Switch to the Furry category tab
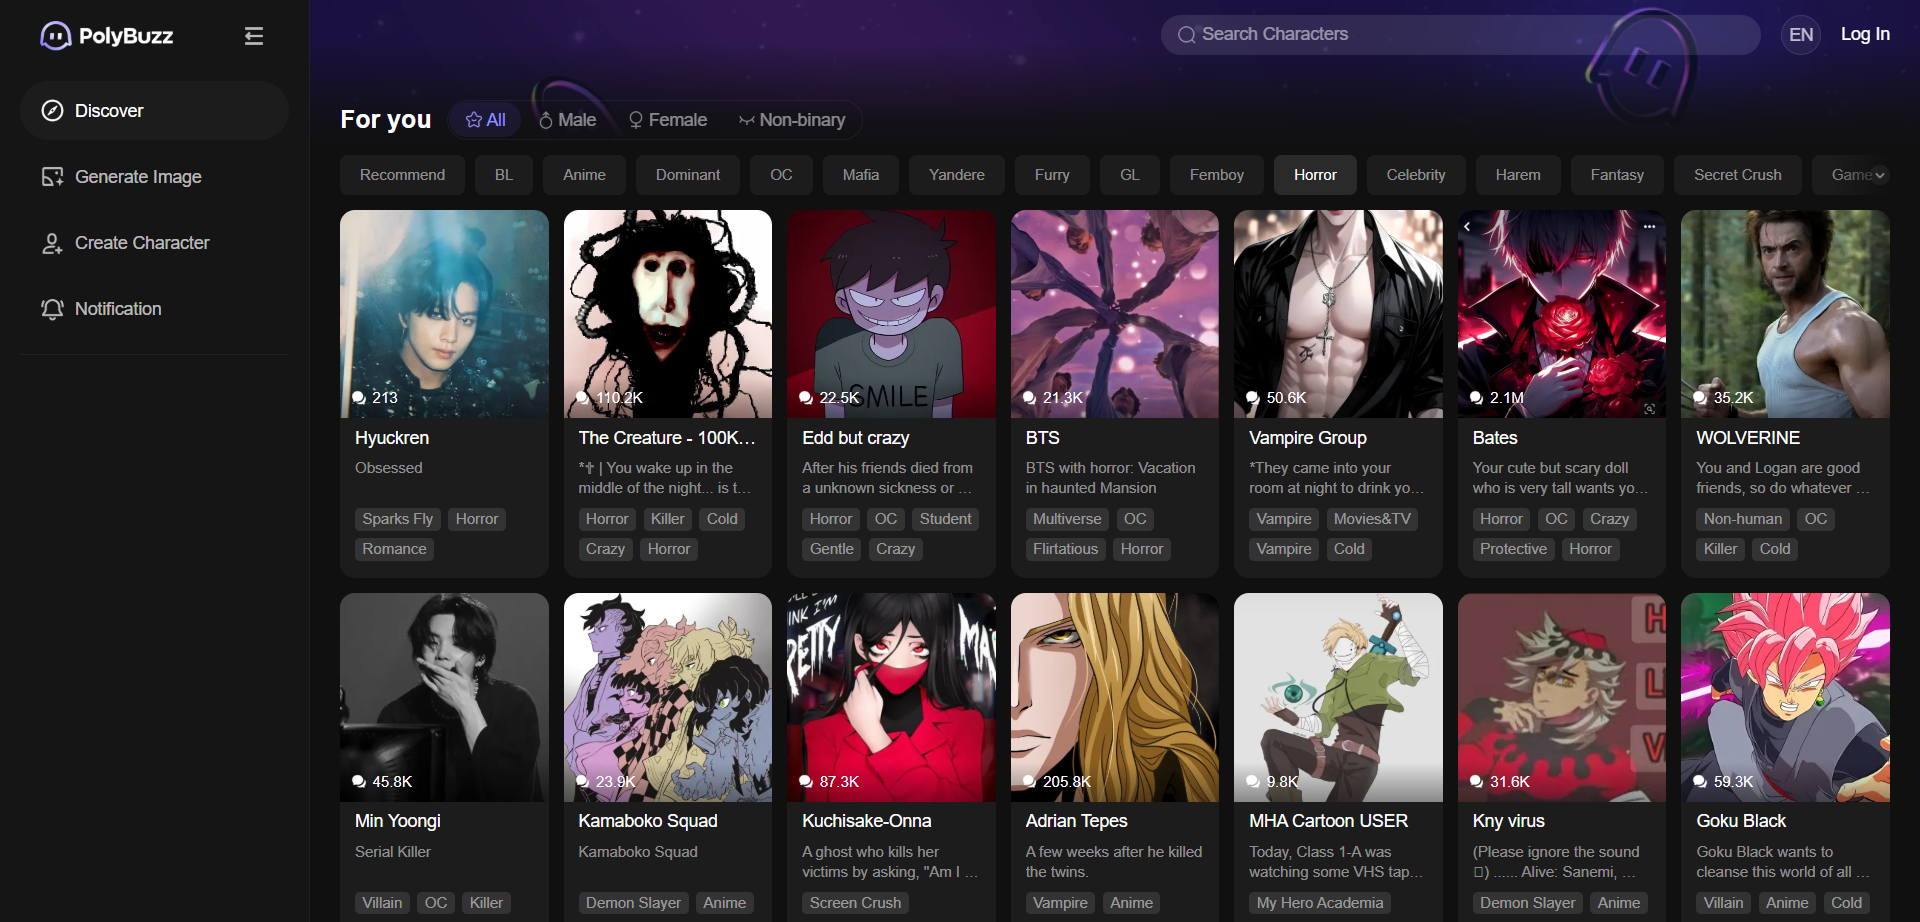Viewport: 1920px width, 922px height. [x=1052, y=175]
